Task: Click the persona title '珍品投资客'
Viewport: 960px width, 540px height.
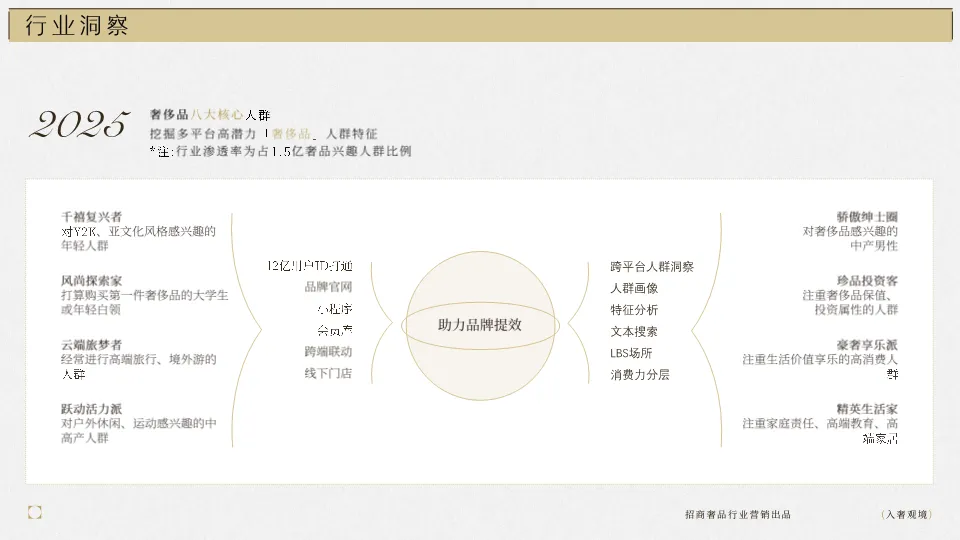Action: (867, 281)
